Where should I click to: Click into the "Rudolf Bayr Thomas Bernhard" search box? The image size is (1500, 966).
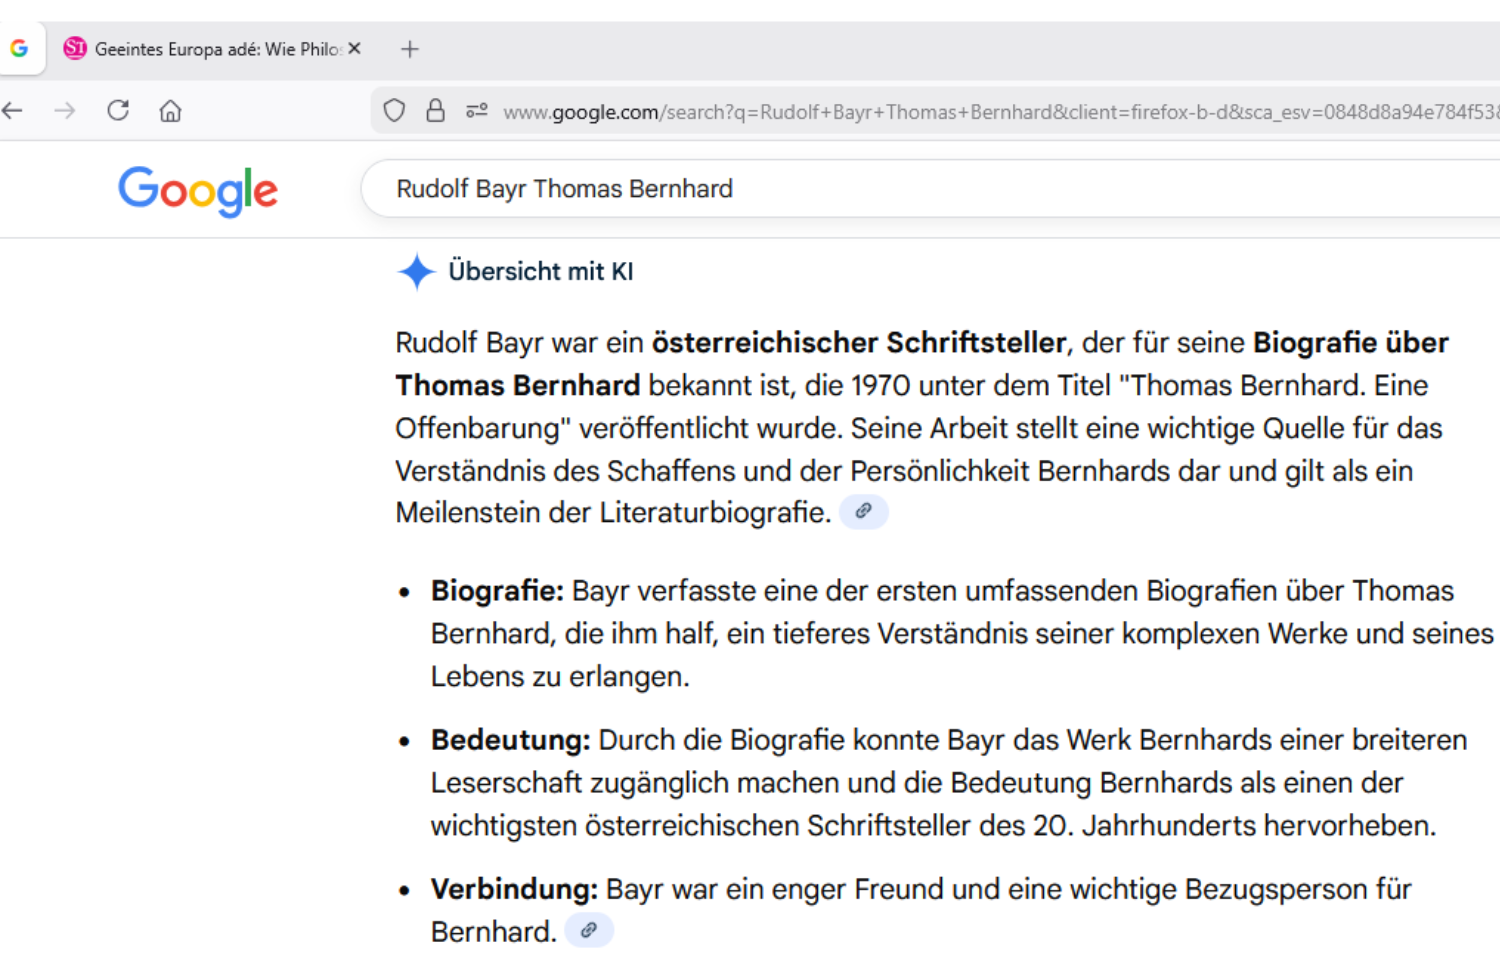point(900,189)
